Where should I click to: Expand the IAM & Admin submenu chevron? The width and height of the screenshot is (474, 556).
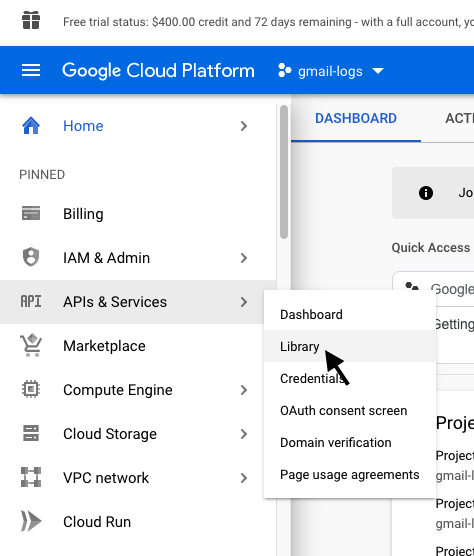244,258
